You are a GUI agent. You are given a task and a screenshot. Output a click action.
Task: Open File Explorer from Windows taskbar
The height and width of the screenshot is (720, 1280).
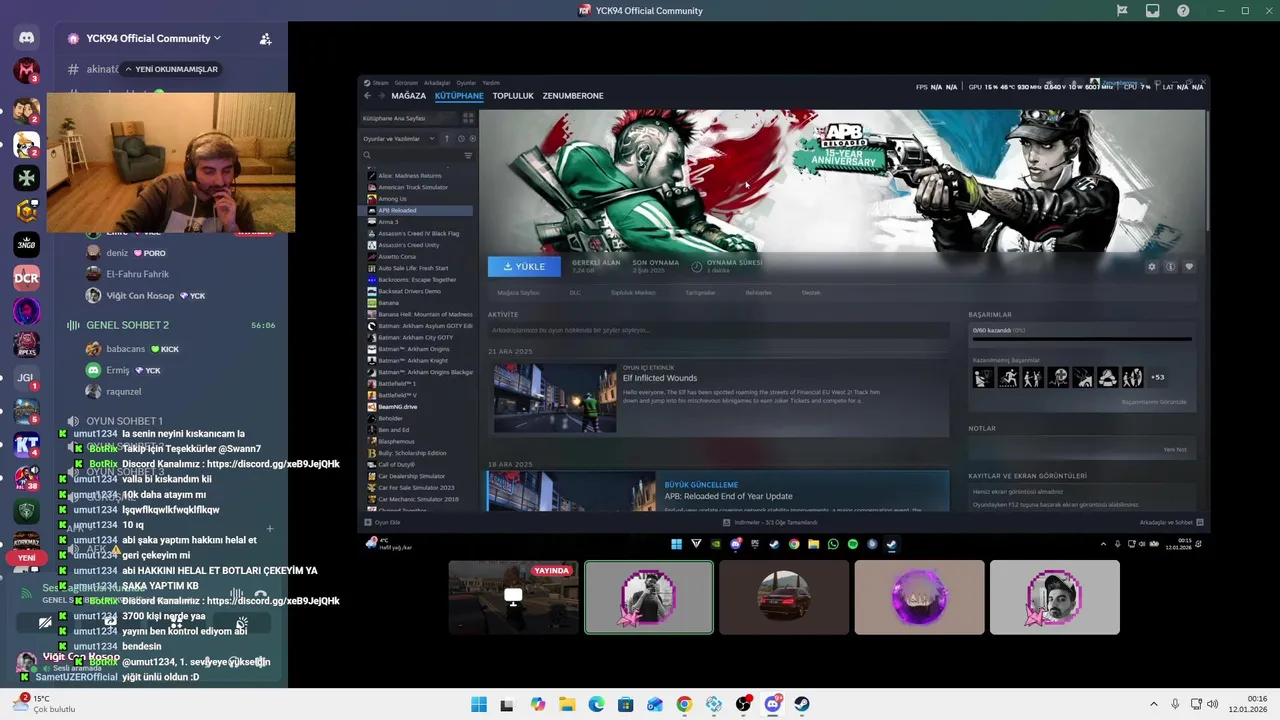click(567, 704)
